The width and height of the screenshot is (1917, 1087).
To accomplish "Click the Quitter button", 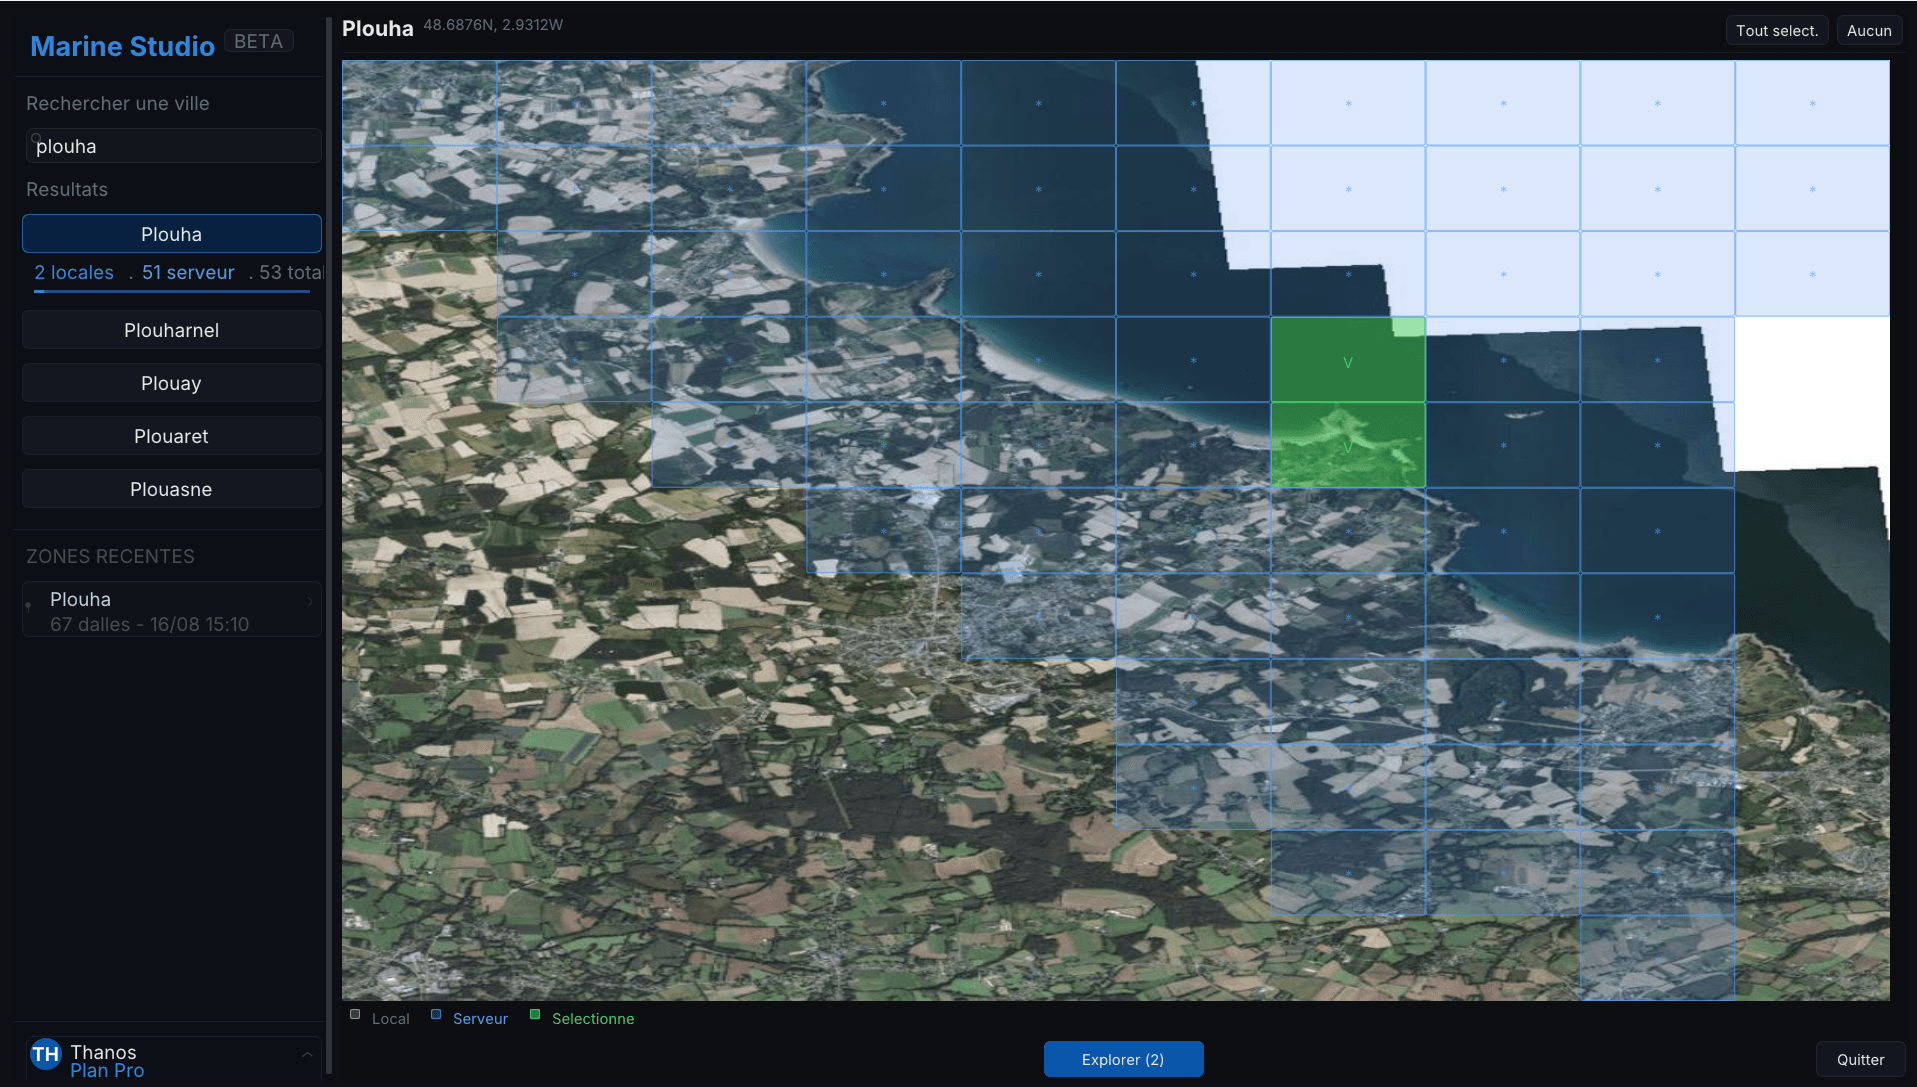I will coord(1860,1059).
